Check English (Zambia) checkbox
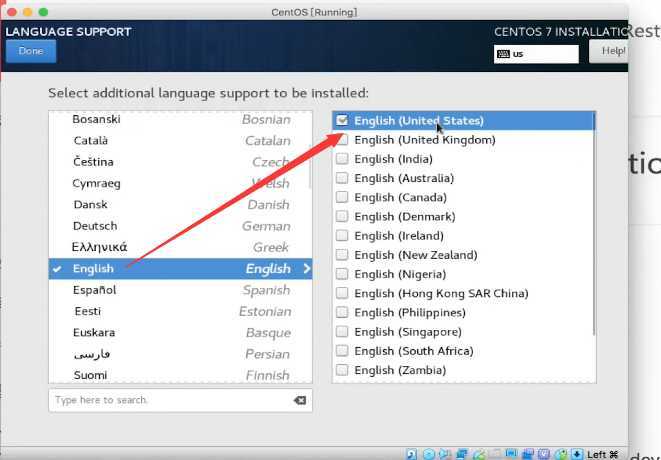This screenshot has height=460, width=661. coord(342,370)
